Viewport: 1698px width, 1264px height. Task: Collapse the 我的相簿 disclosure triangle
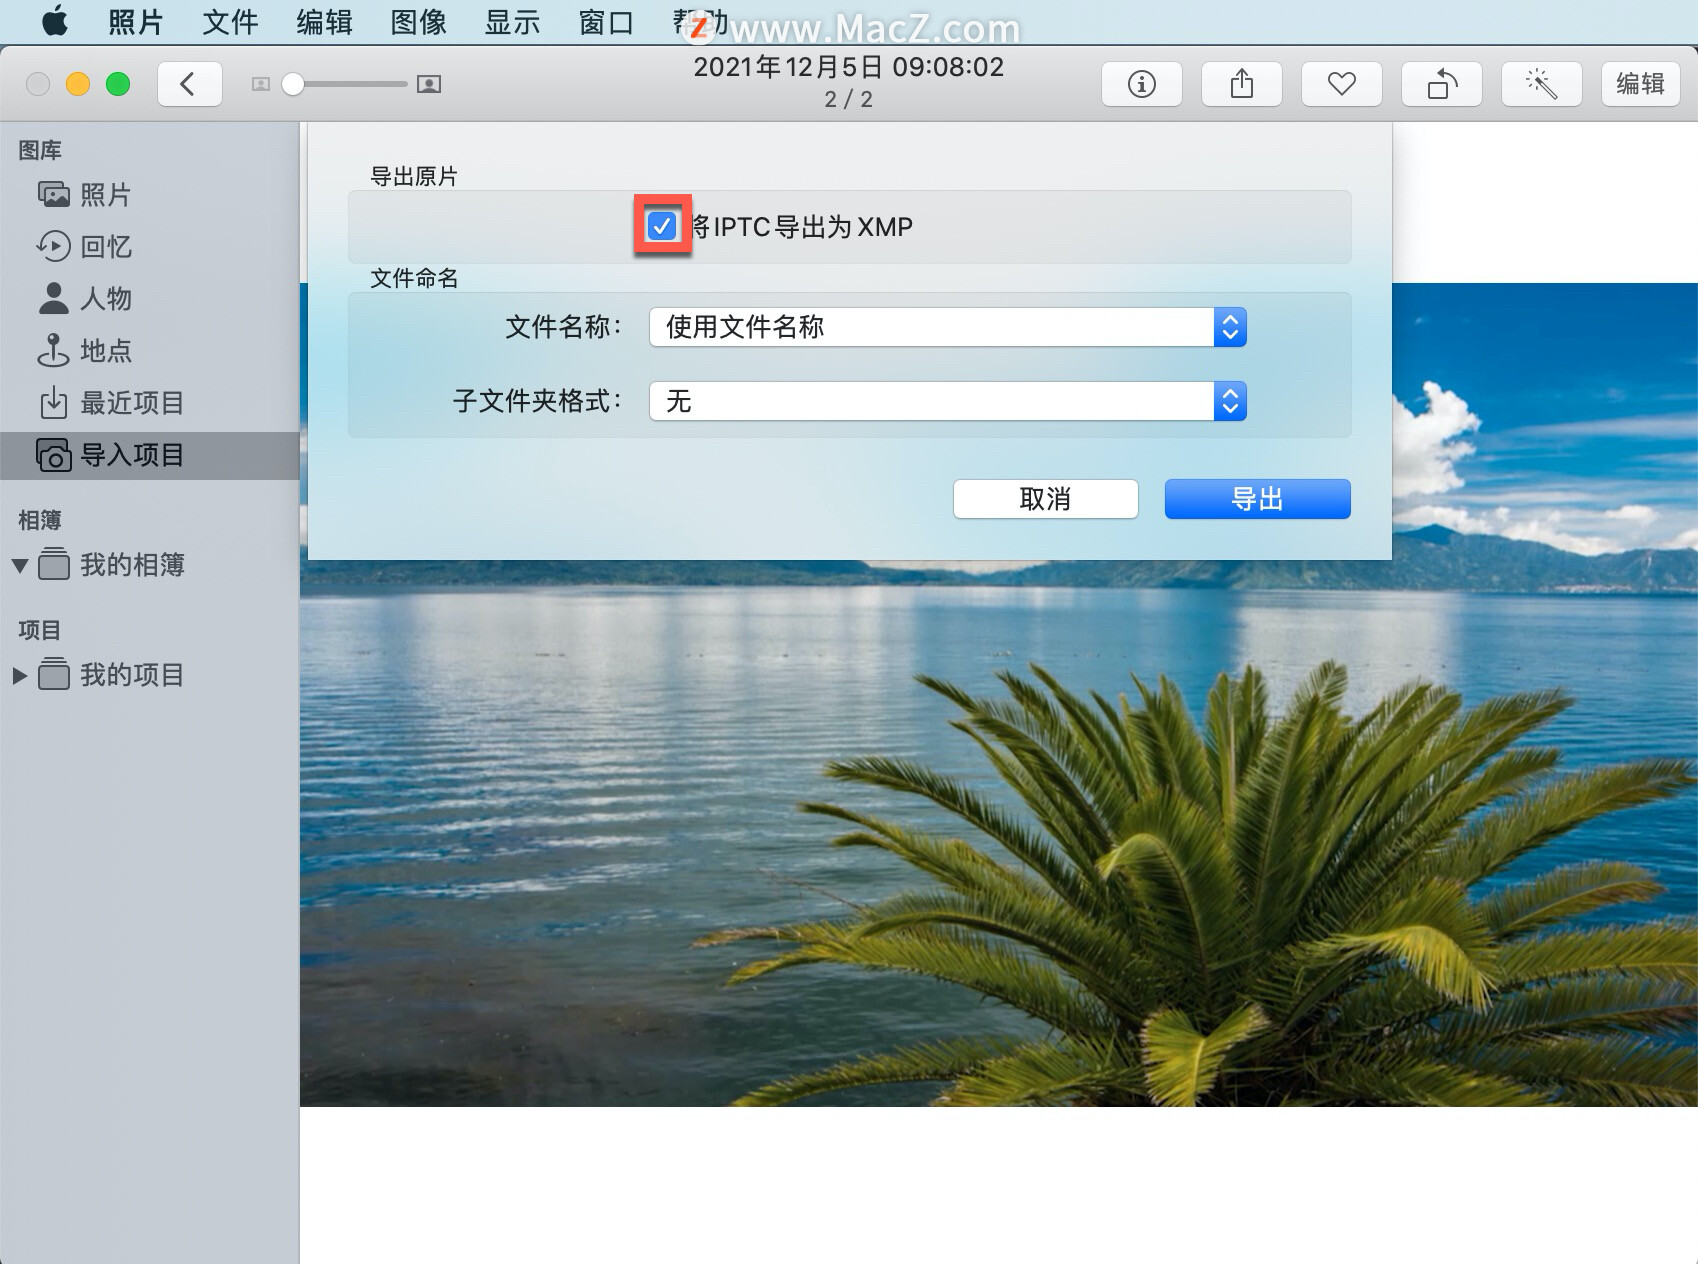[20, 565]
